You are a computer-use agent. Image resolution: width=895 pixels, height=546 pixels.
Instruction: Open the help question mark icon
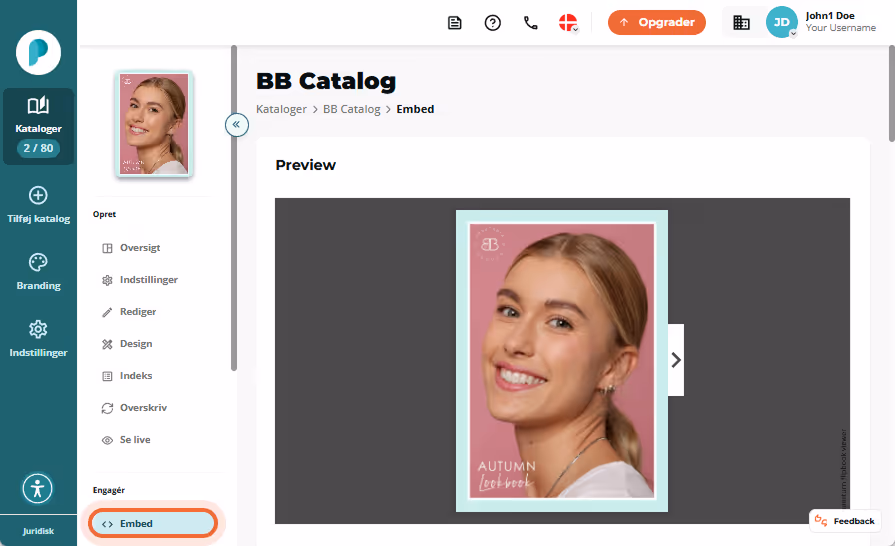click(x=493, y=23)
